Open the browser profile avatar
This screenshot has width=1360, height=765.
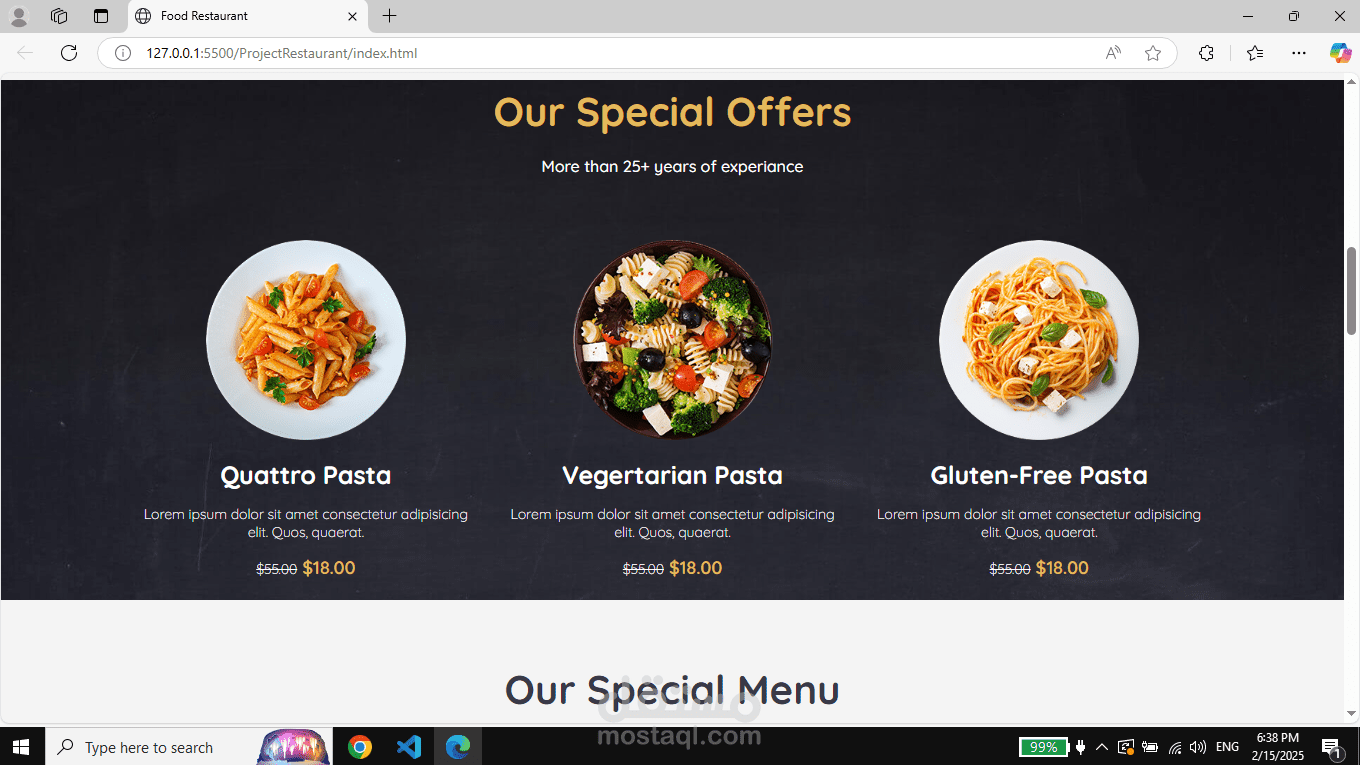tap(19, 16)
